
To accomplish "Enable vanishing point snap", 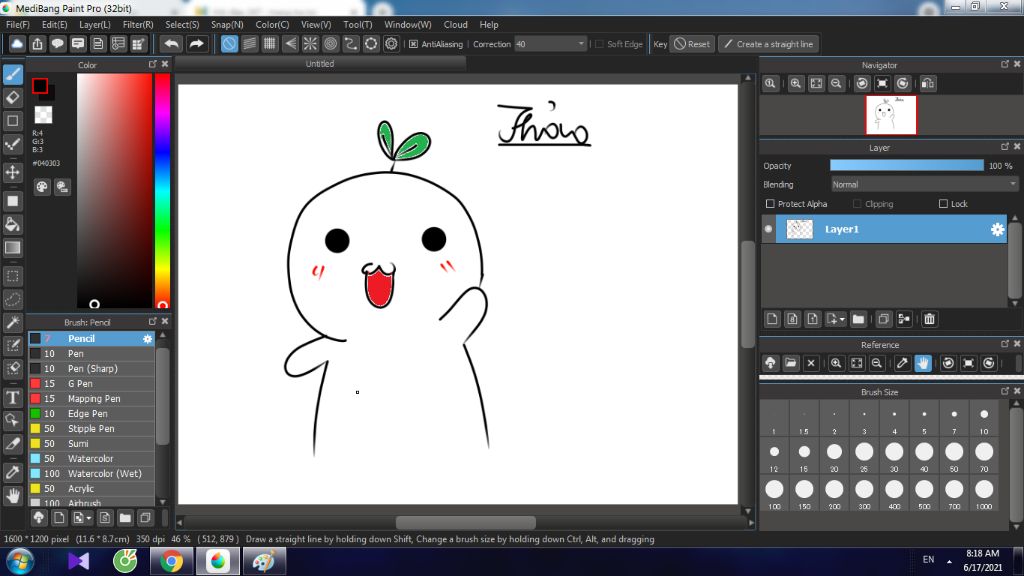I will click(x=290, y=44).
